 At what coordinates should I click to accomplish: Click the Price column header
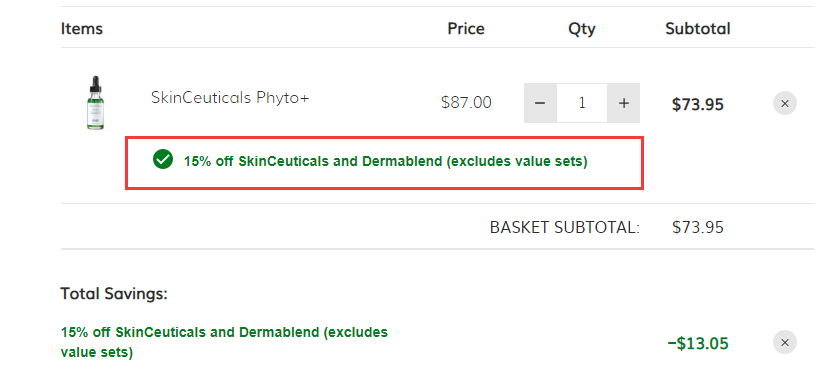point(466,28)
